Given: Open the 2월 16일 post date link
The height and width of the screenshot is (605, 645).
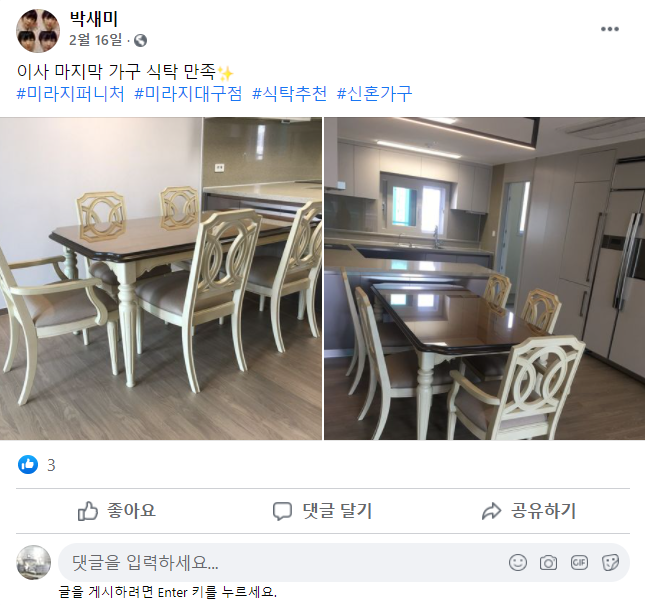Looking at the screenshot, I should (x=95, y=40).
